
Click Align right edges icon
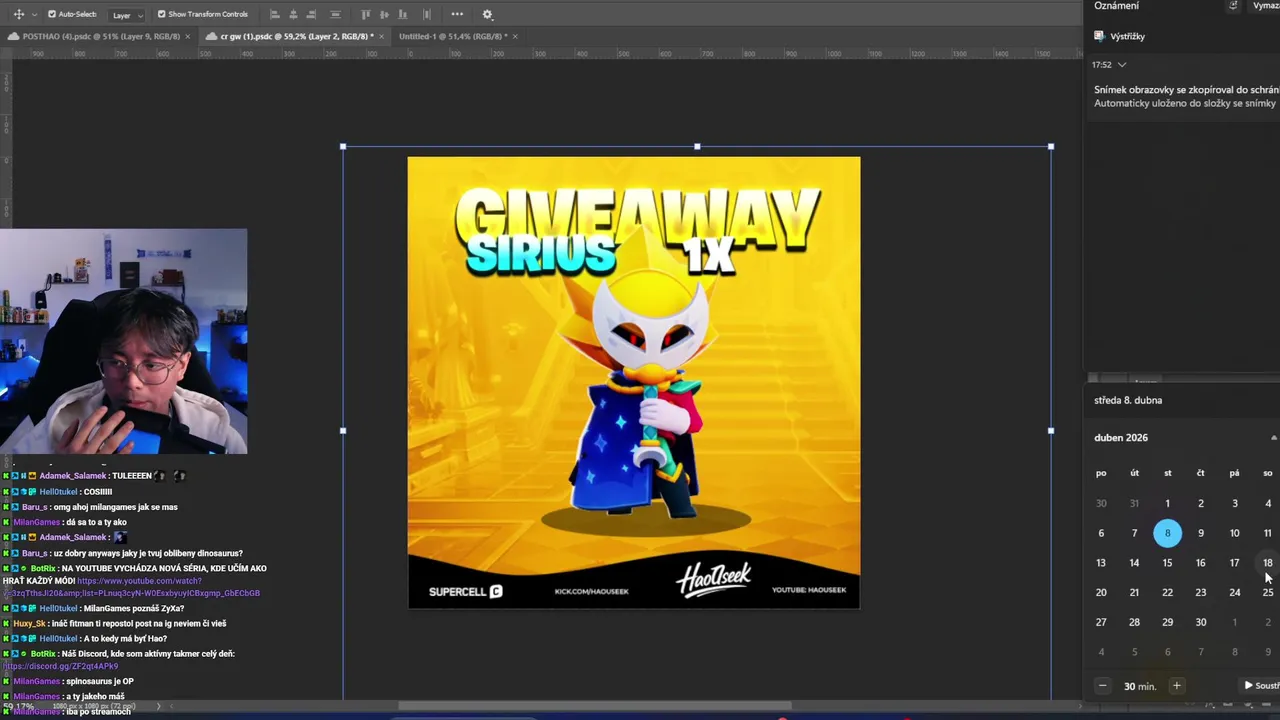311,14
